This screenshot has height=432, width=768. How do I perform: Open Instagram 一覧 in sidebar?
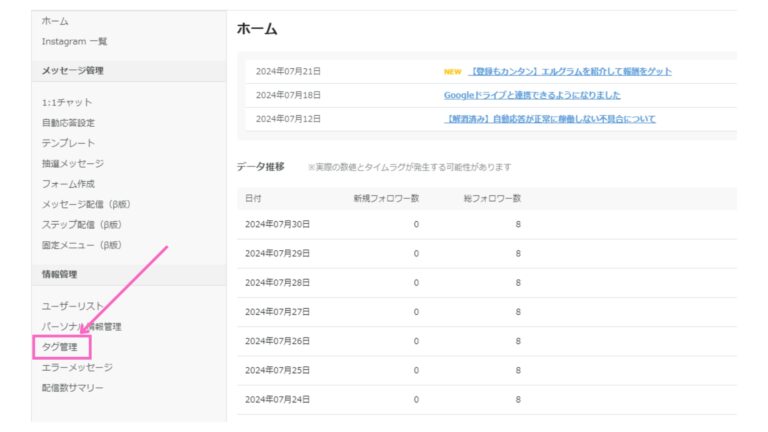click(x=75, y=41)
